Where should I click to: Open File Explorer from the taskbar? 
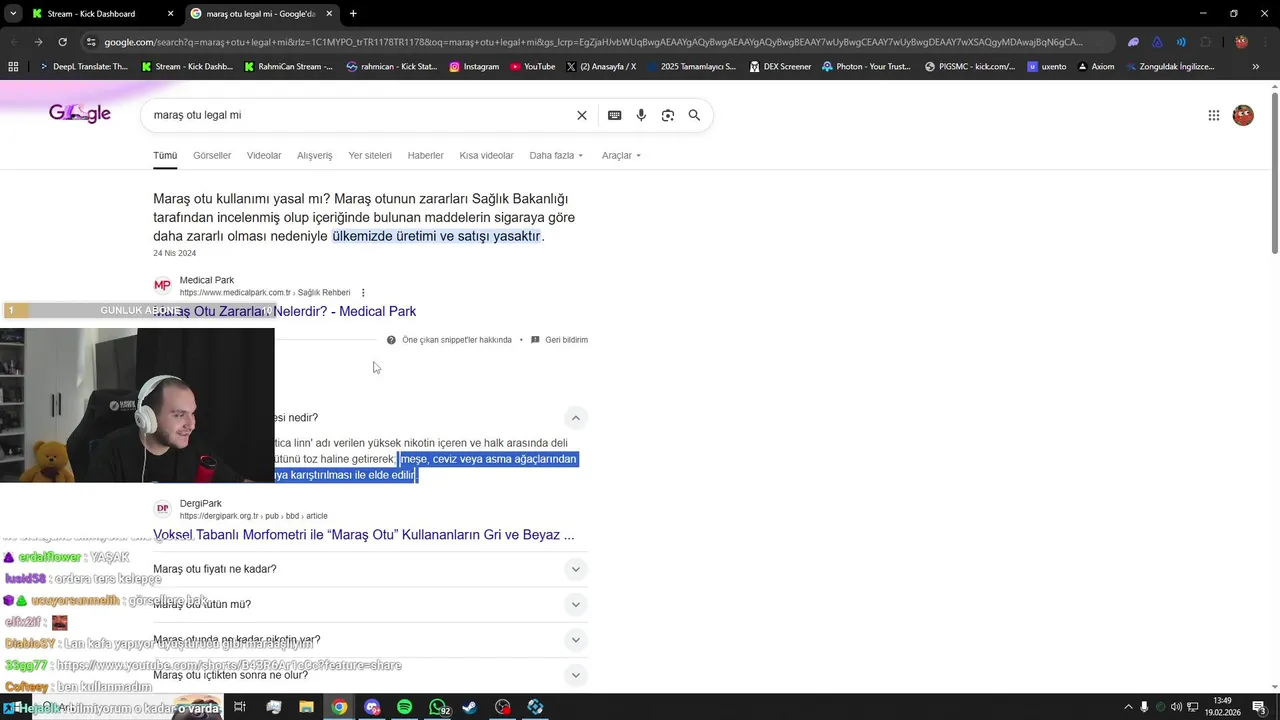point(306,707)
